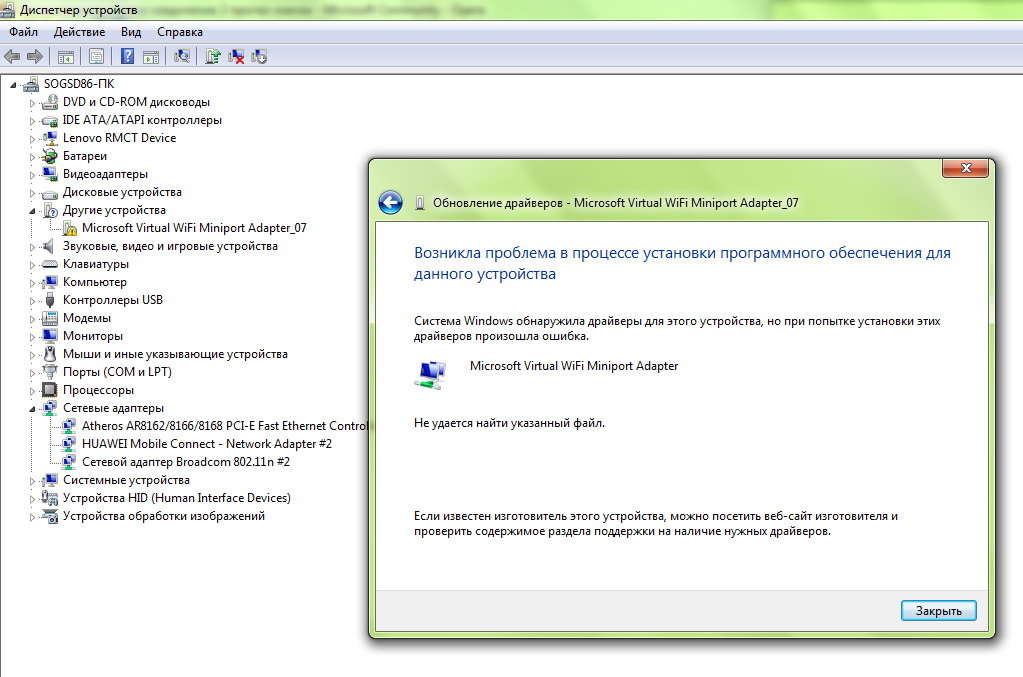Click the text 'Не удается найти указанный файл.'

(509, 423)
